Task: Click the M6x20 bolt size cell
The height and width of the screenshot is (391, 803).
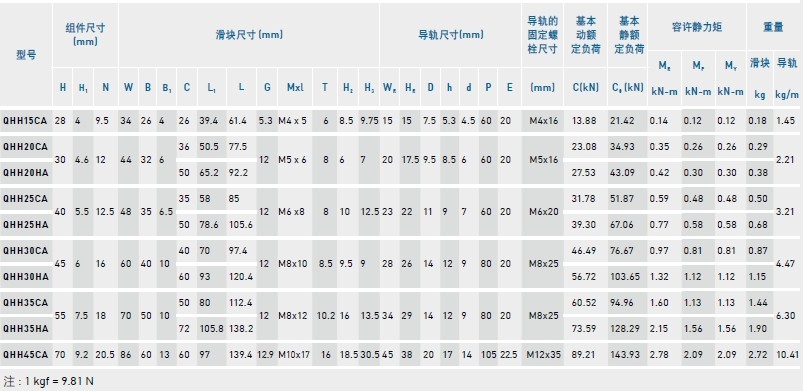Action: coord(544,212)
